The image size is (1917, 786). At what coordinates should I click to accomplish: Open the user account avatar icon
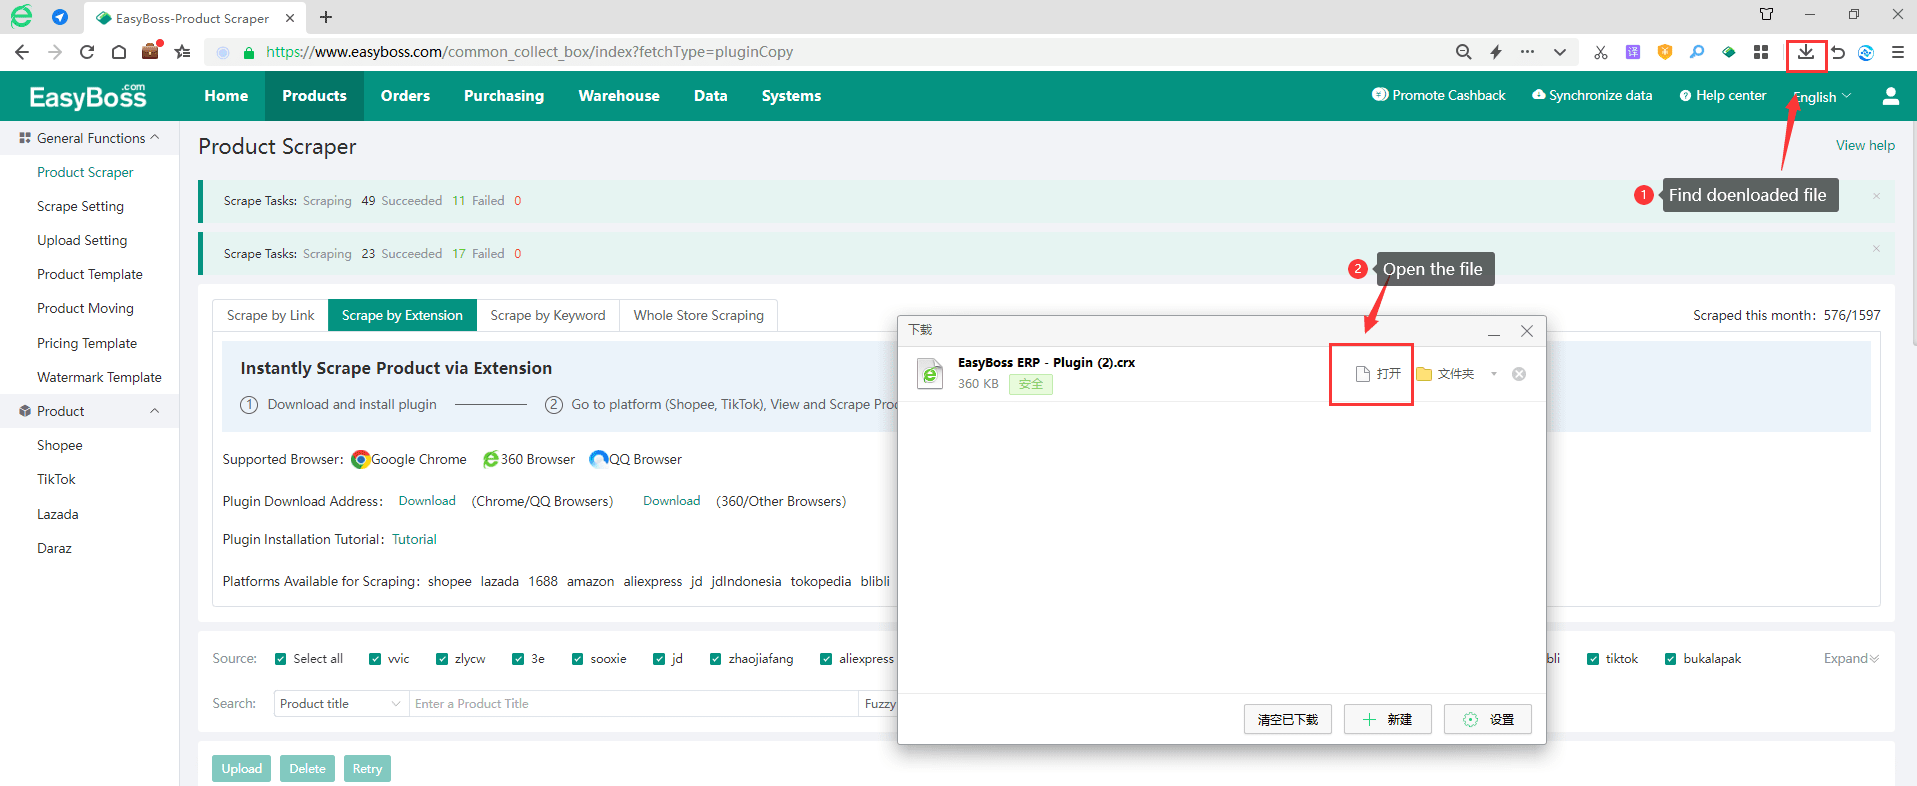click(x=1890, y=96)
